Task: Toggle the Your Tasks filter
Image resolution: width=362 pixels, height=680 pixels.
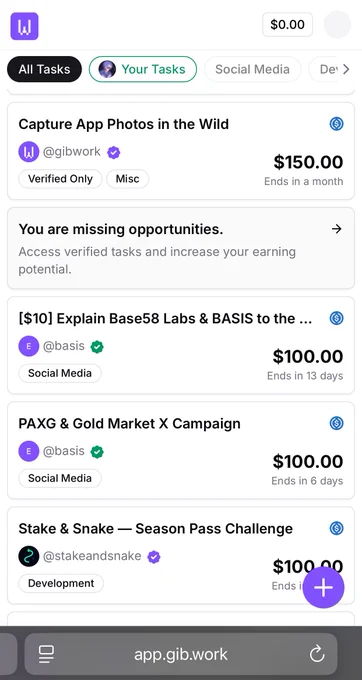Action: (x=143, y=69)
